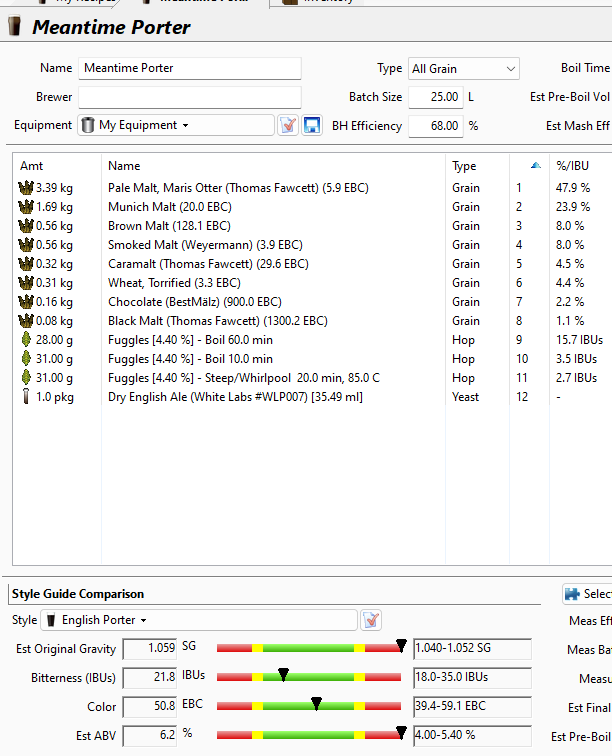Click the 1.040-1.052 SG range box

pyautogui.click(x=473, y=648)
